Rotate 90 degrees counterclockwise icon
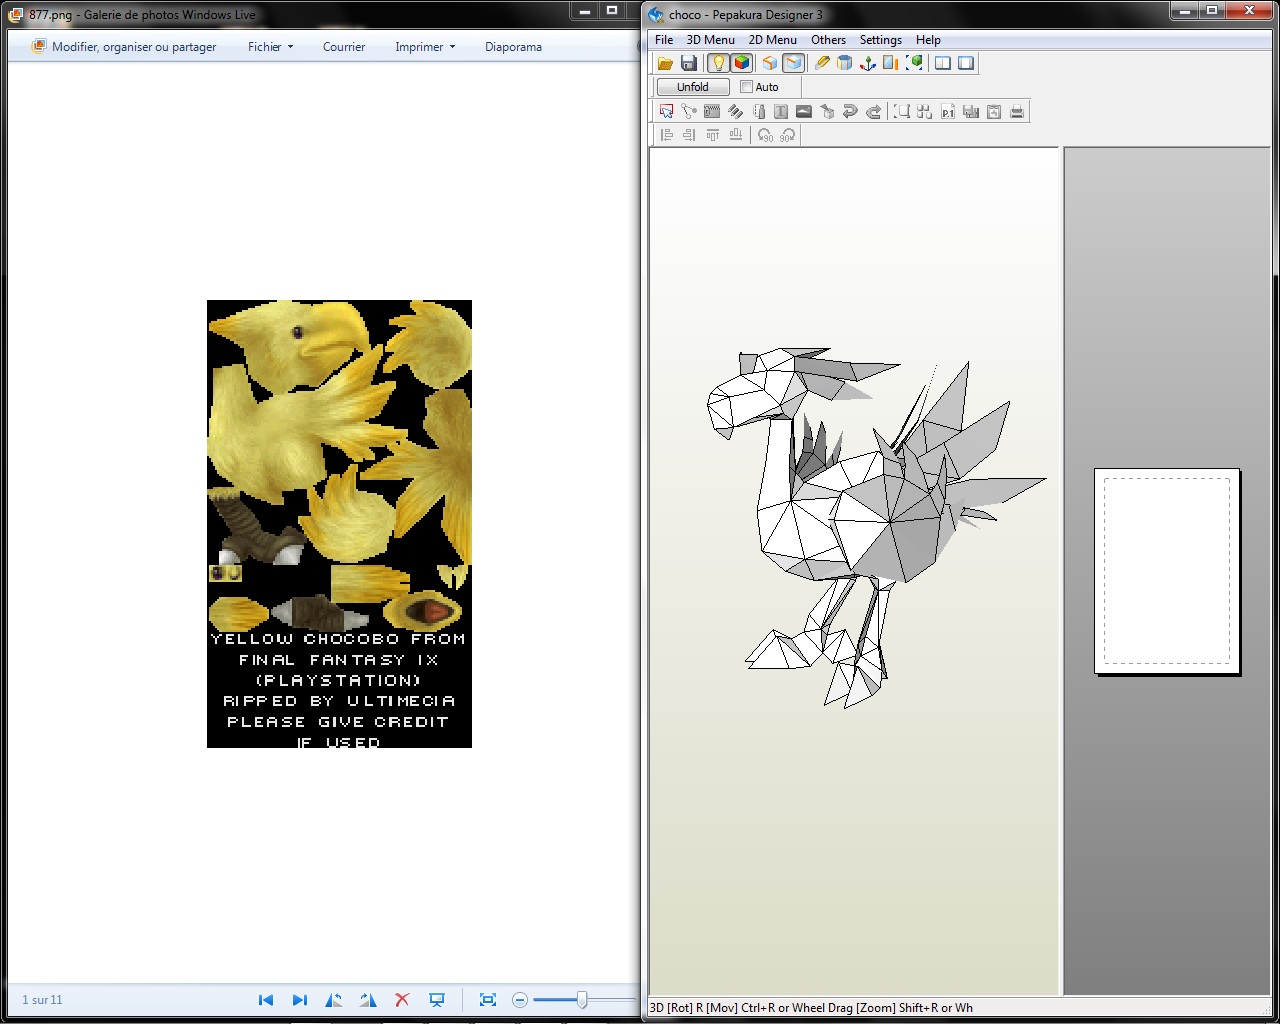1280x1024 pixels. (x=765, y=135)
